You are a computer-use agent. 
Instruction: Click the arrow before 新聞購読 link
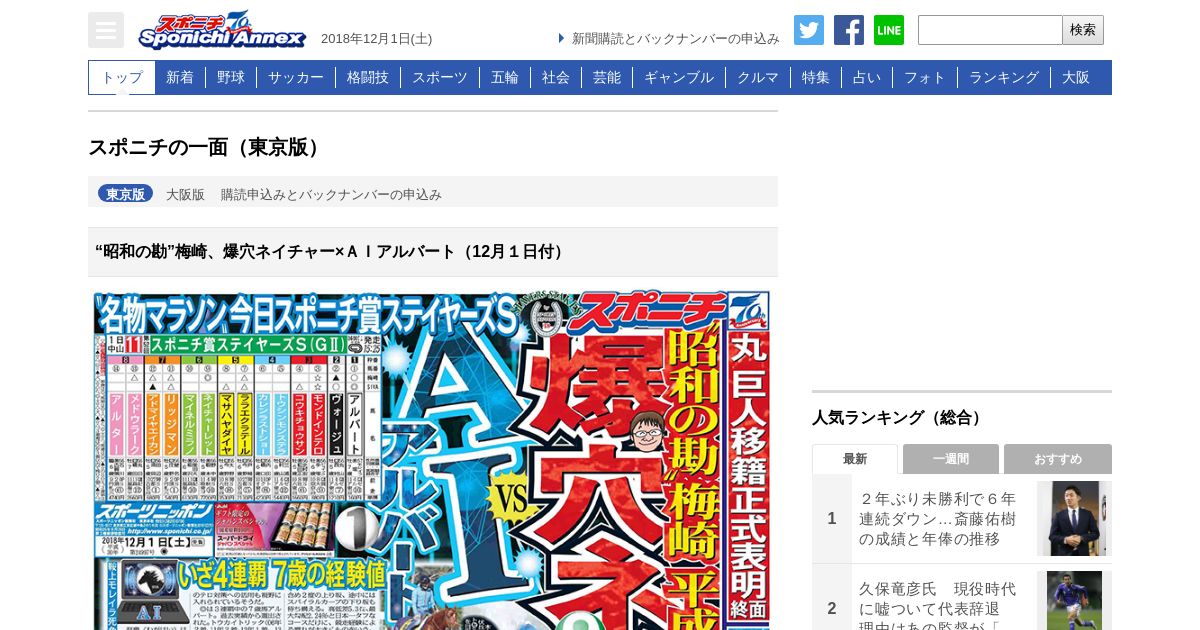562,38
